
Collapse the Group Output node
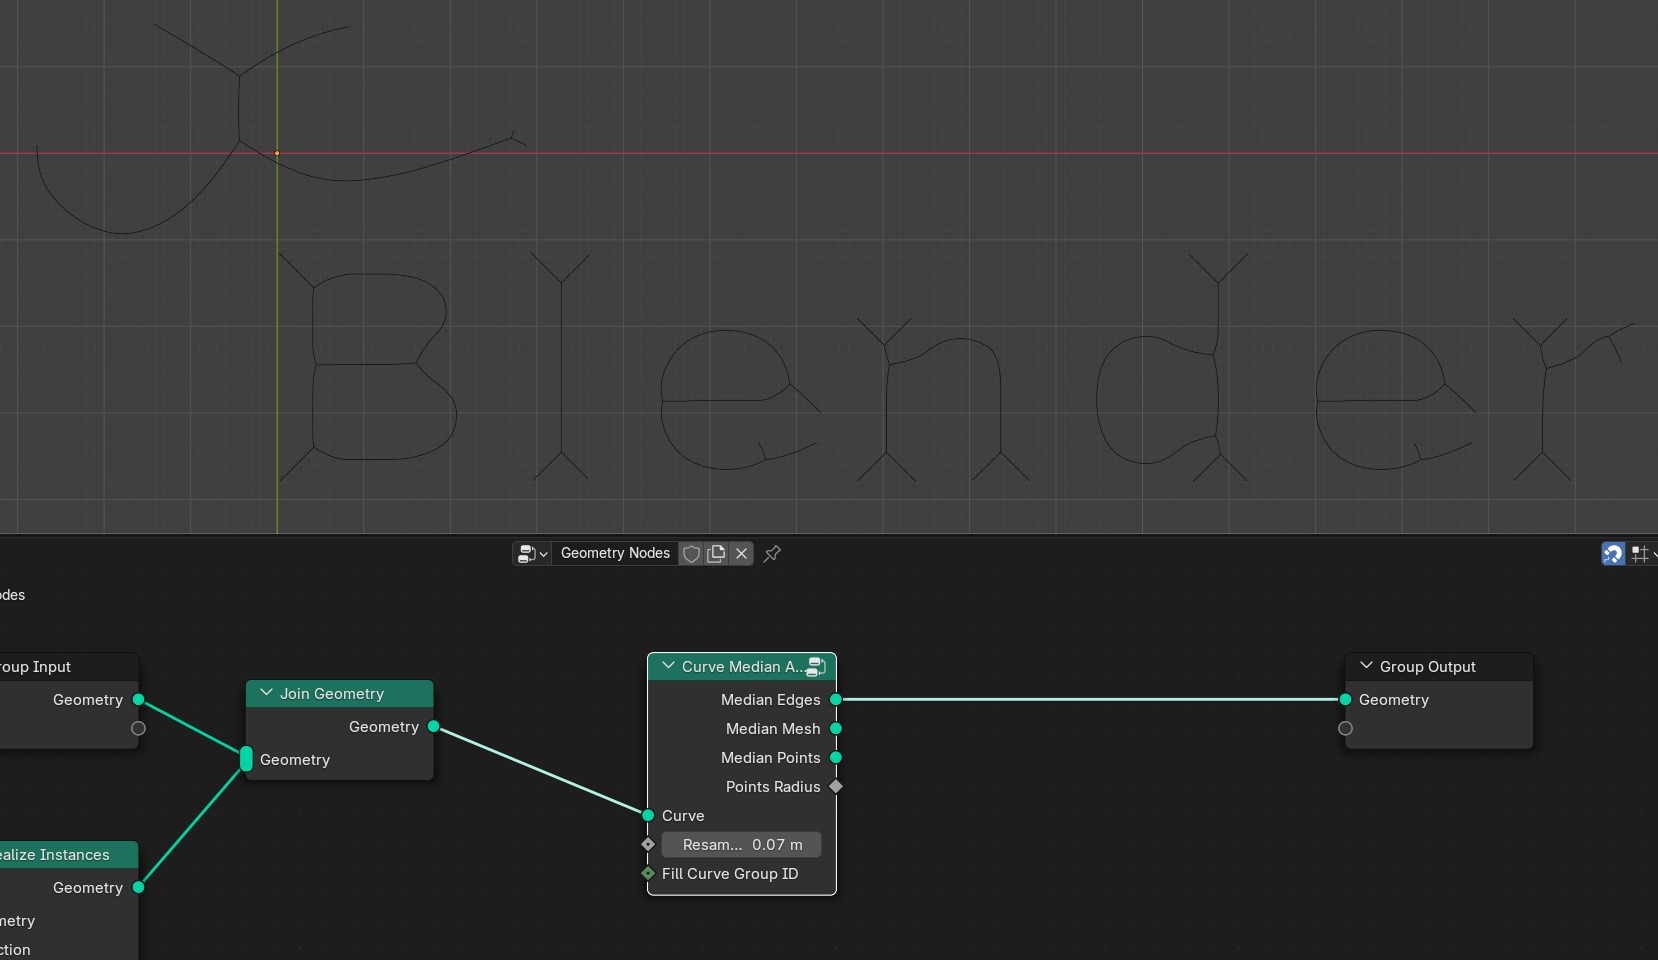pyautogui.click(x=1366, y=665)
